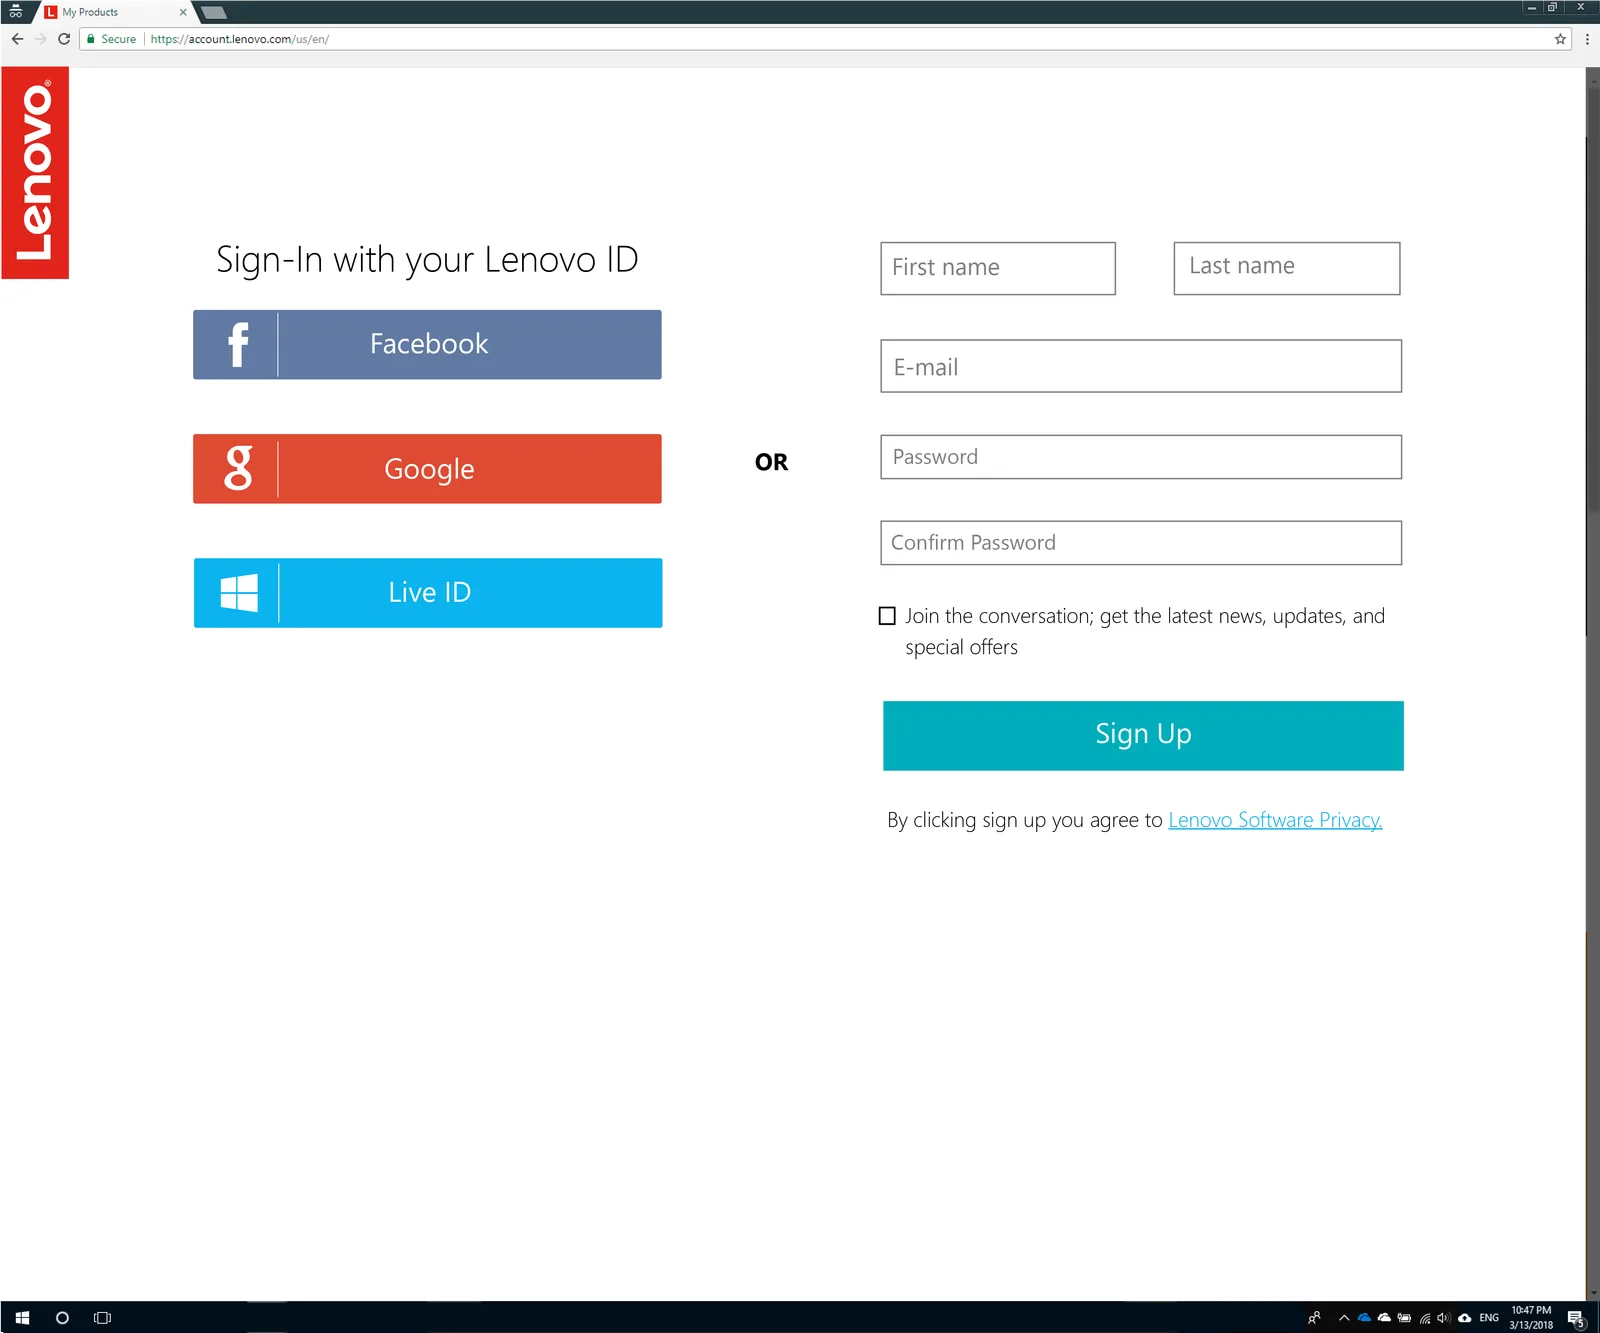Viewport: 1600px width, 1333px height.
Task: Sign in with the Google button
Action: pyautogui.click(x=427, y=468)
